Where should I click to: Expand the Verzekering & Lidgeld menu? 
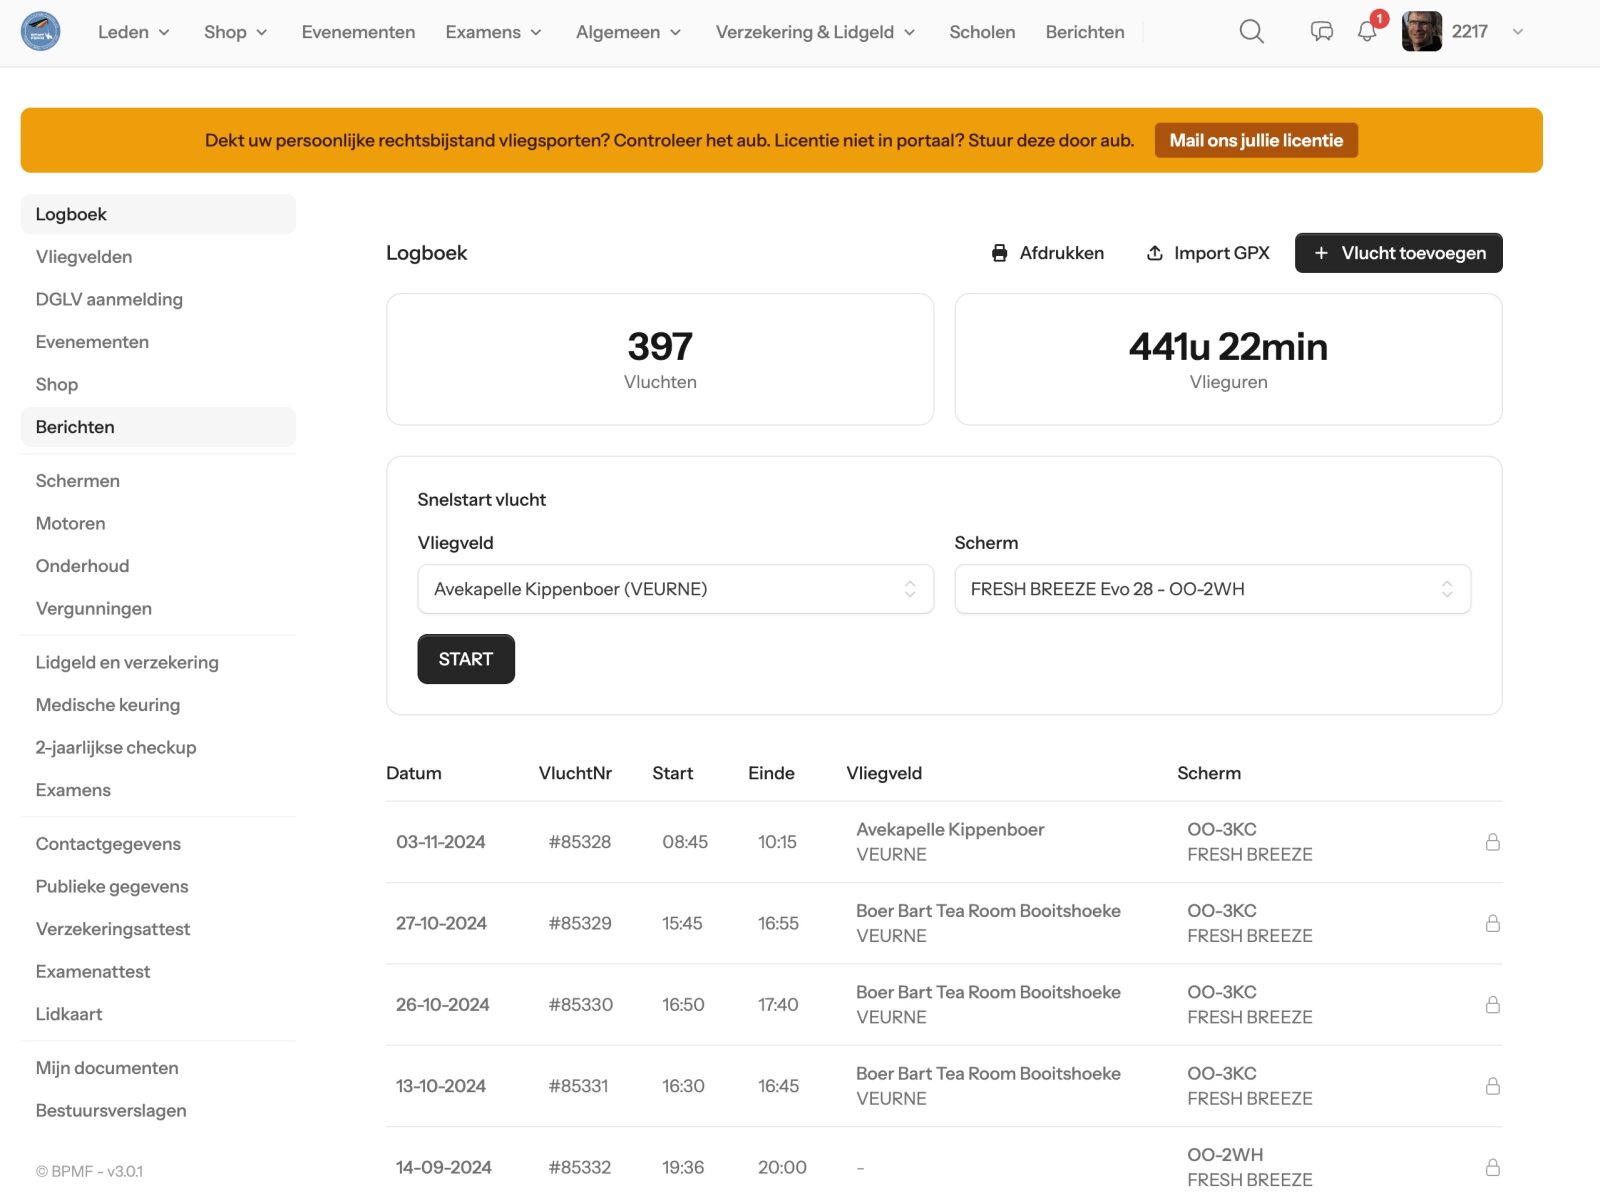(x=816, y=32)
